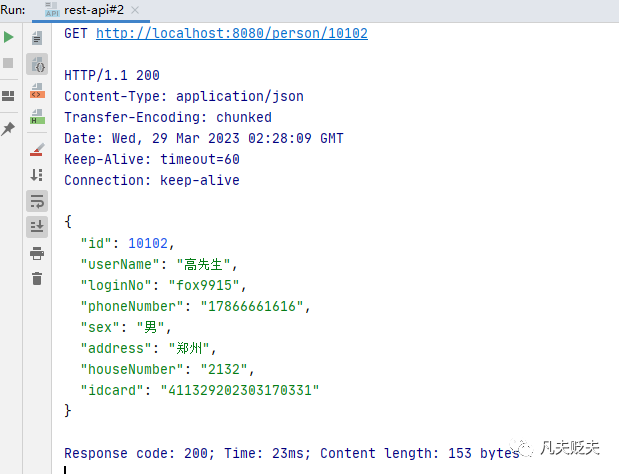This screenshot has width=619, height=474.
Task: Toggle Scroll to End icon
Action: 37,227
